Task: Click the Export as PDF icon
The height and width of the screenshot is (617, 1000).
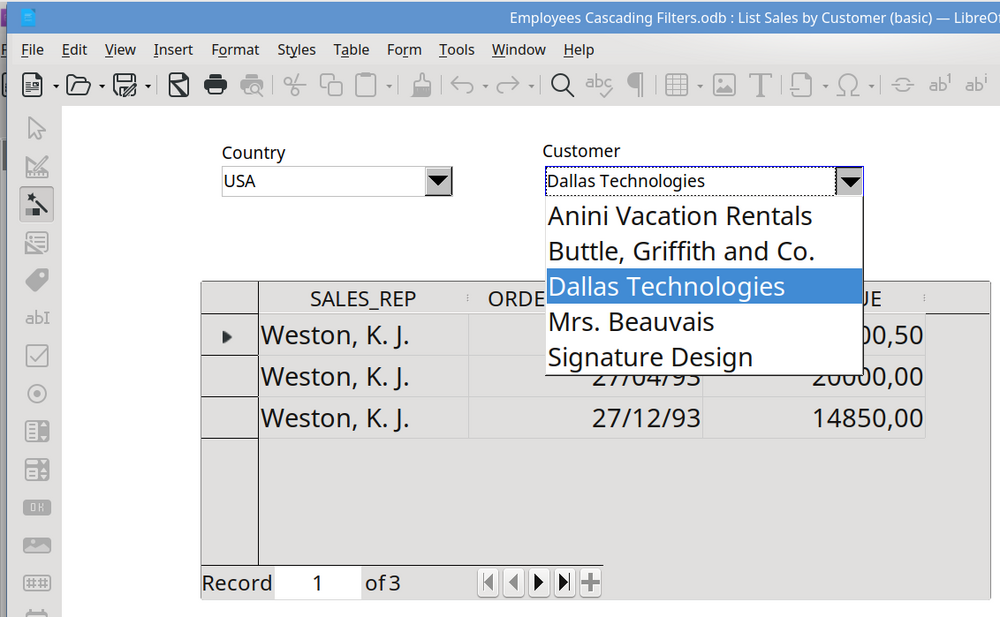Action: tap(179, 85)
